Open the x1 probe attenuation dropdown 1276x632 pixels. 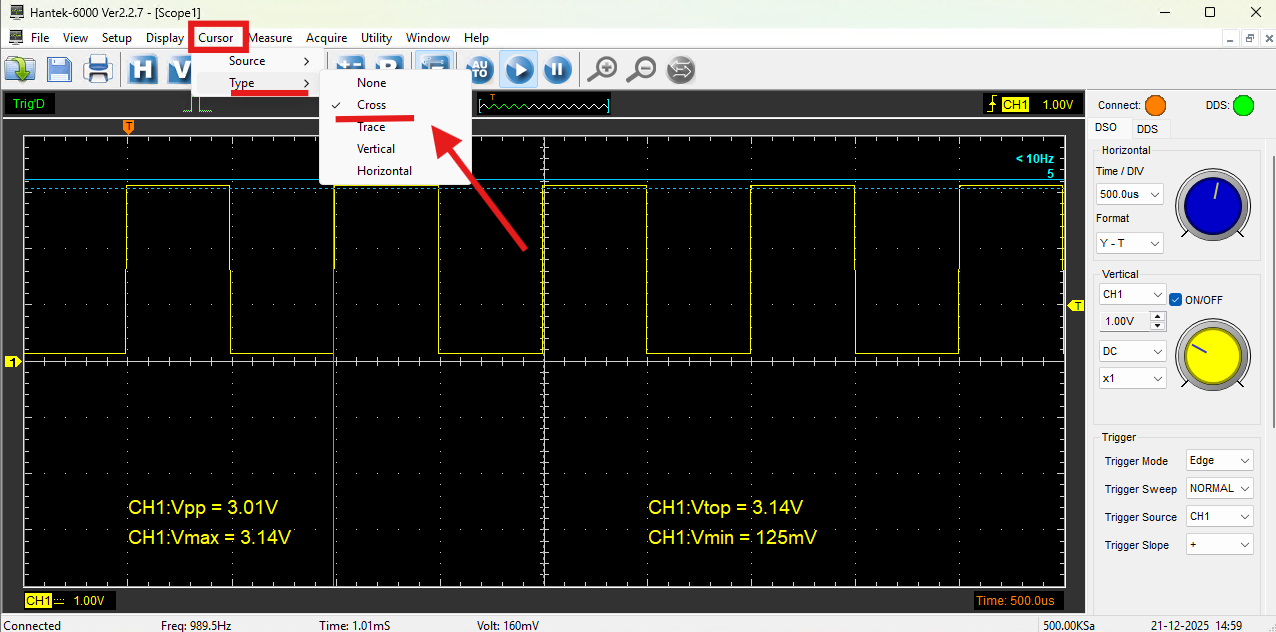(1133, 379)
